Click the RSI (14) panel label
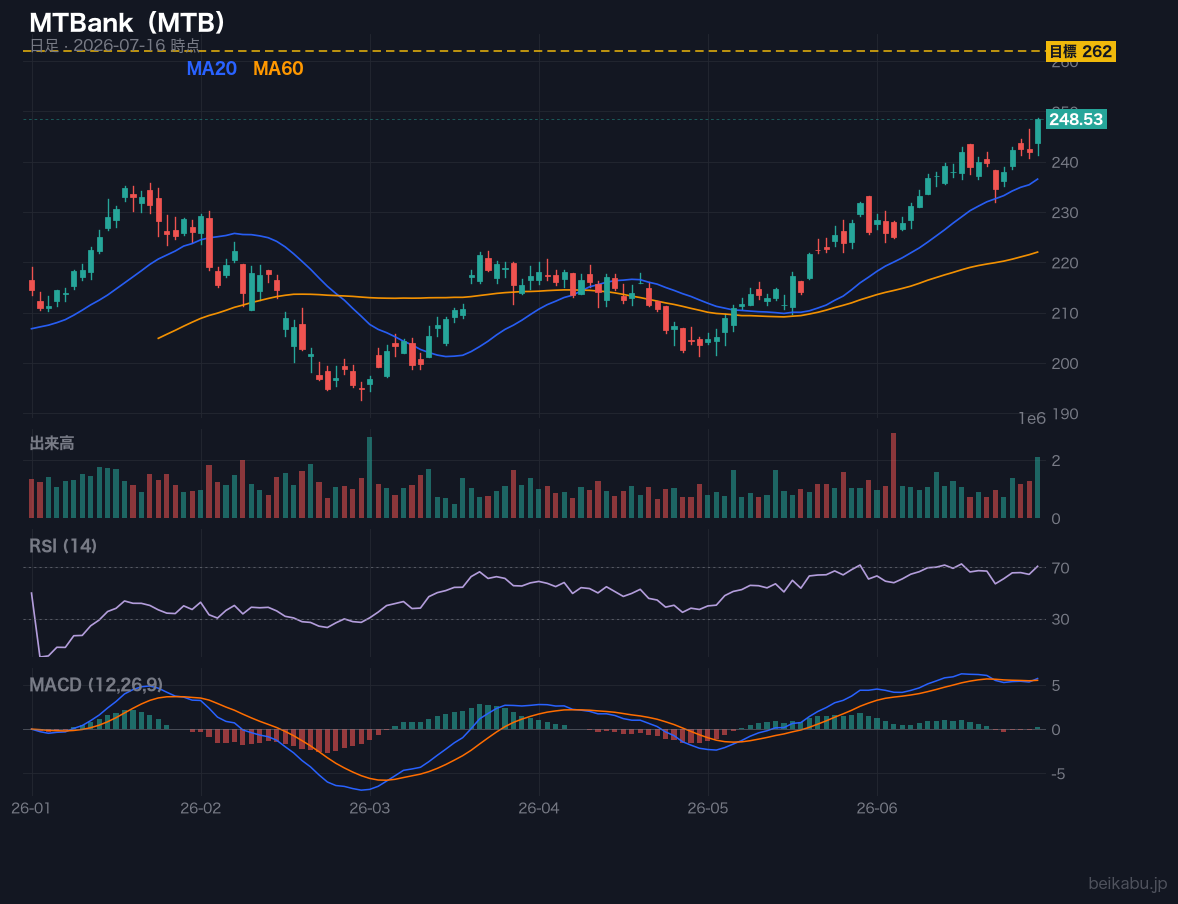 coord(63,546)
